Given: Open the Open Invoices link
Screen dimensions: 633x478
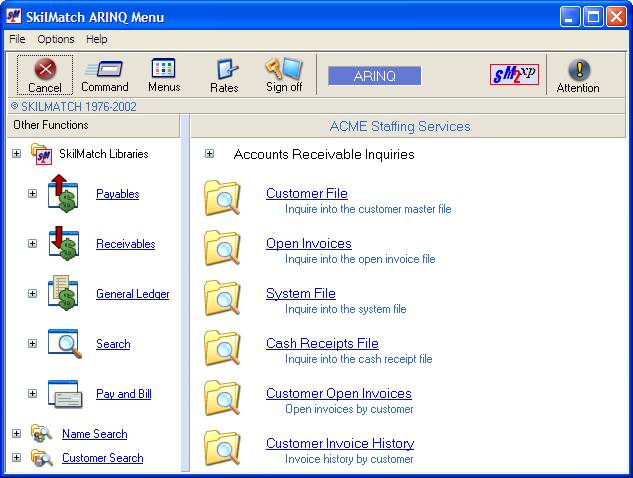Looking at the screenshot, I should [x=308, y=243].
